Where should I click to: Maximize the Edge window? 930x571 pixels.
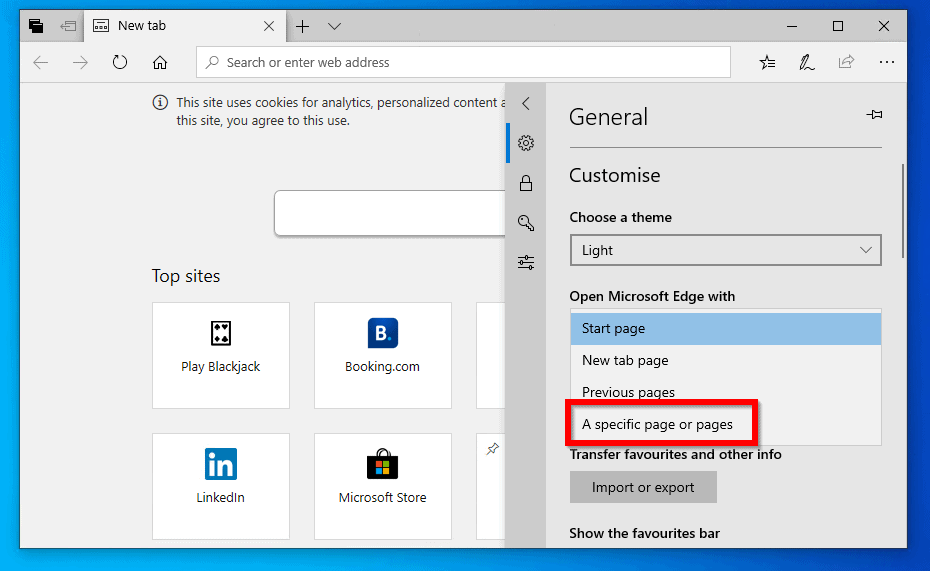(x=838, y=26)
